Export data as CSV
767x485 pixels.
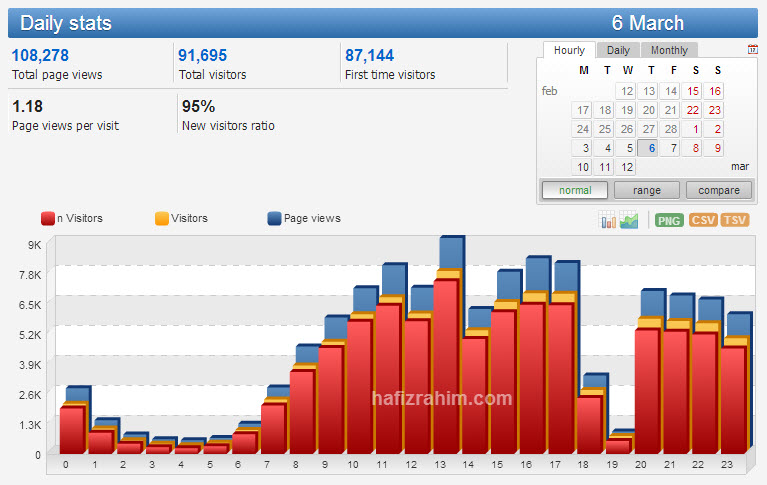(703, 220)
